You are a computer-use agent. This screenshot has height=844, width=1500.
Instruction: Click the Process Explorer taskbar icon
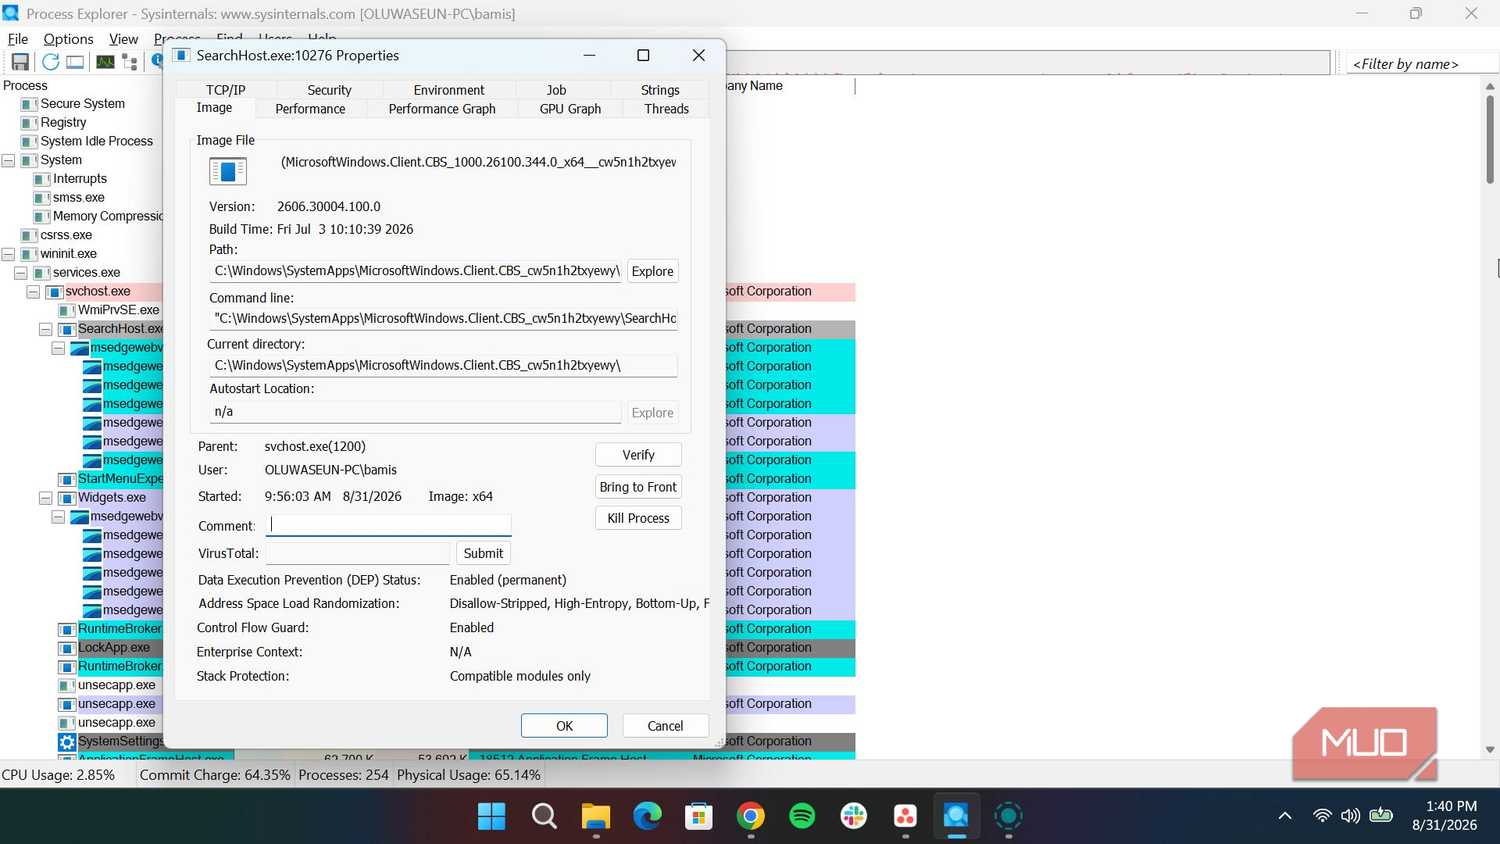(x=956, y=816)
